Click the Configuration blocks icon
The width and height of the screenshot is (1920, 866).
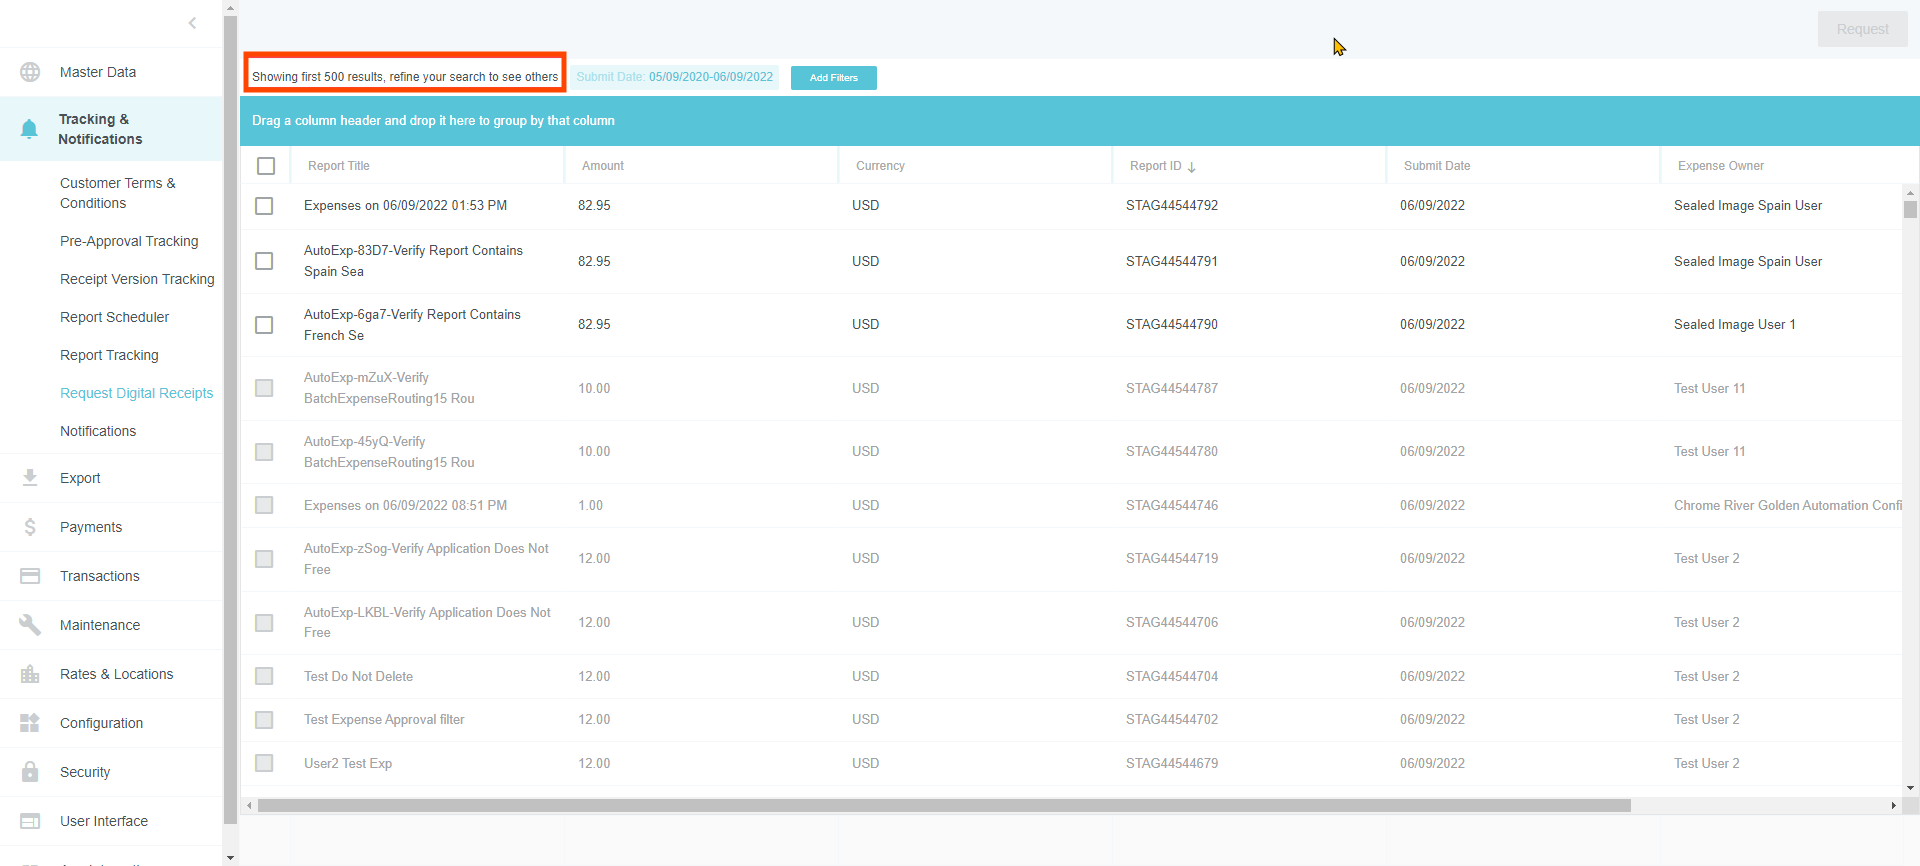[30, 723]
